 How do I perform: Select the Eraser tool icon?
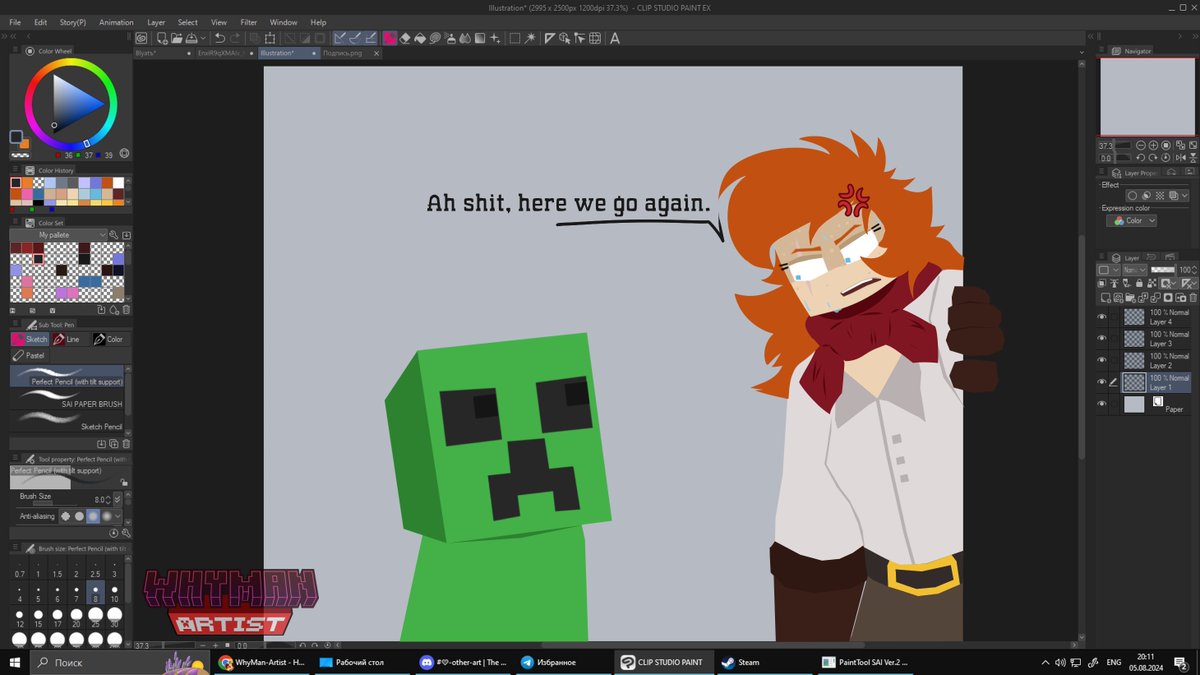coord(405,38)
